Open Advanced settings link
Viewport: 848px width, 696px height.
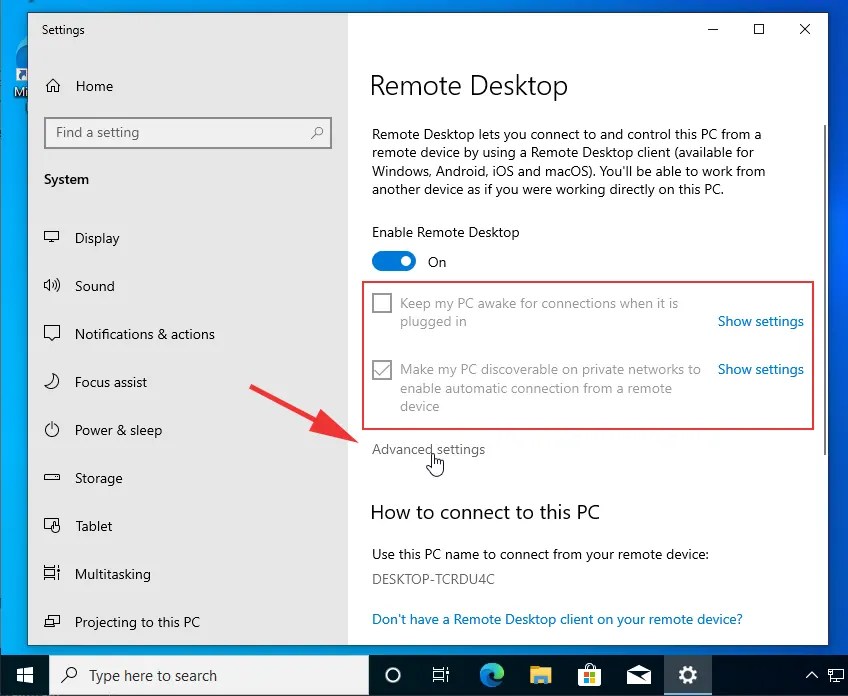tap(428, 449)
